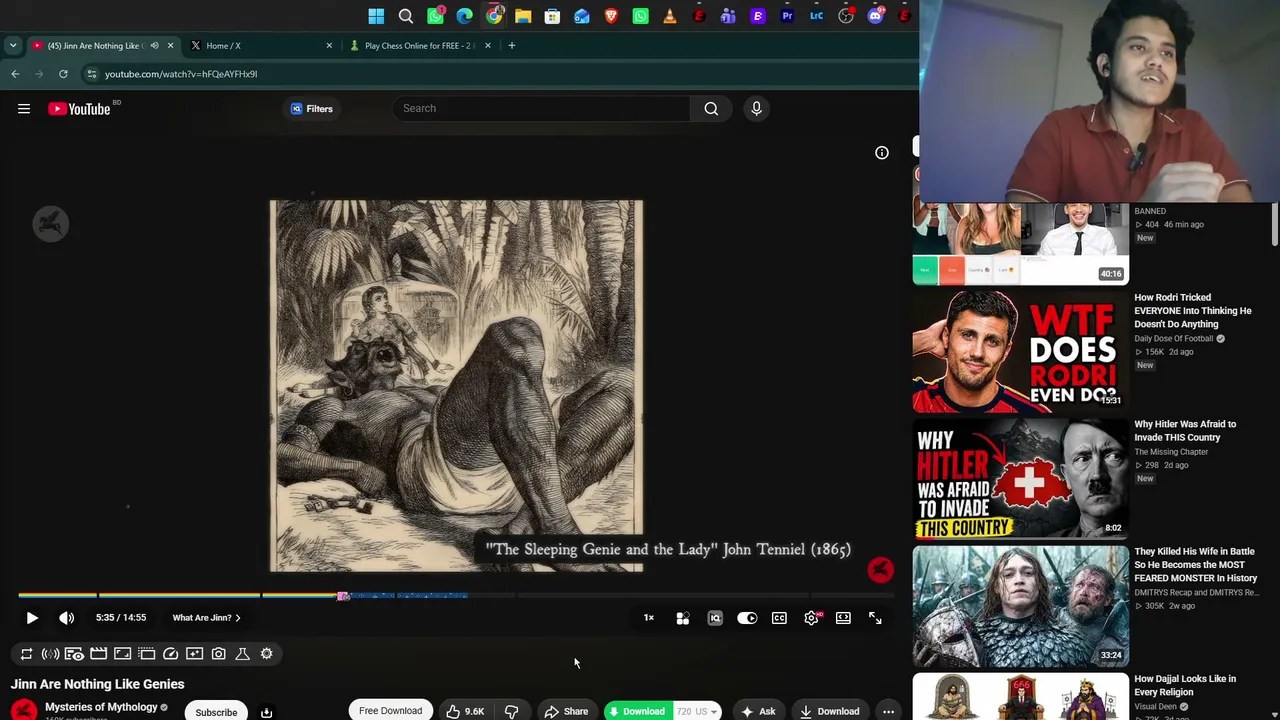
Task: Expand the browser tab search chevron
Action: coord(13,45)
